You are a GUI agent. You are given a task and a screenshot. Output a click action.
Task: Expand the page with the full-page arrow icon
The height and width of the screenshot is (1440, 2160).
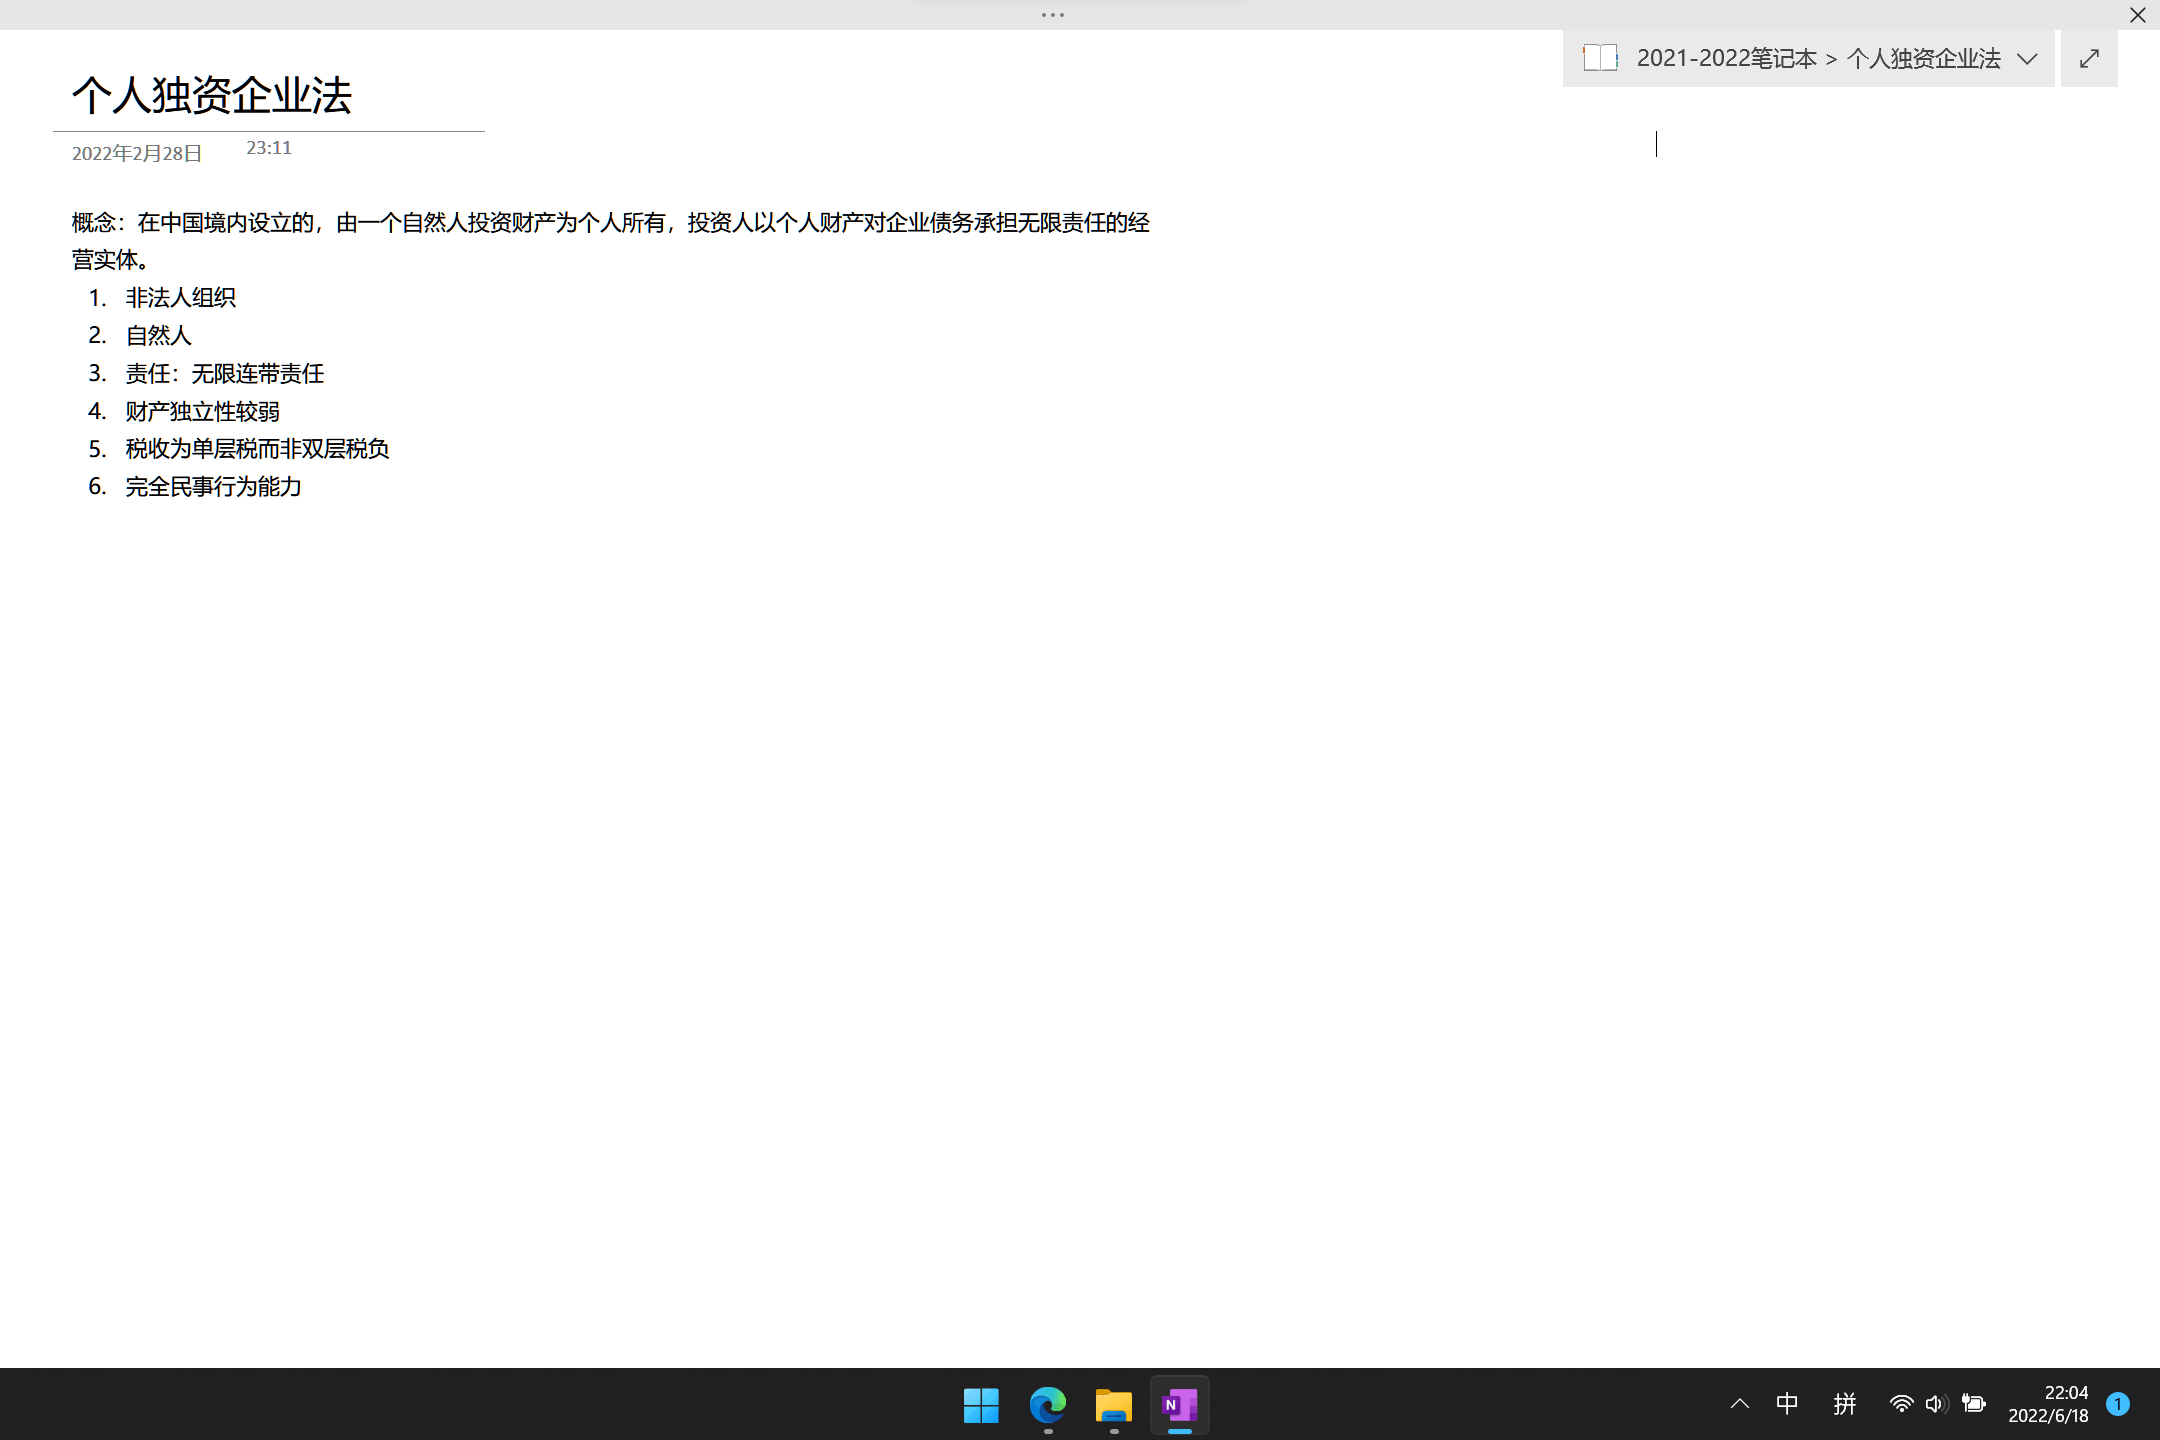click(2089, 58)
